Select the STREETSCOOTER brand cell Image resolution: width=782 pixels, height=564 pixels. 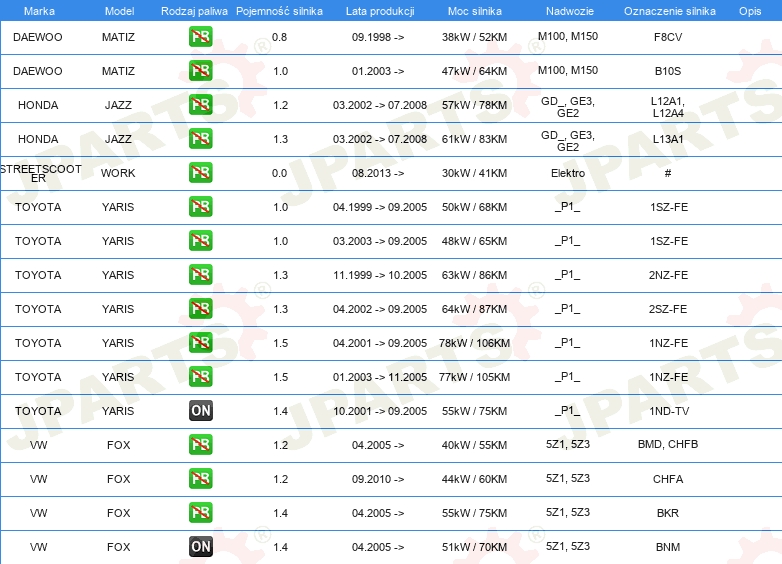click(40, 173)
